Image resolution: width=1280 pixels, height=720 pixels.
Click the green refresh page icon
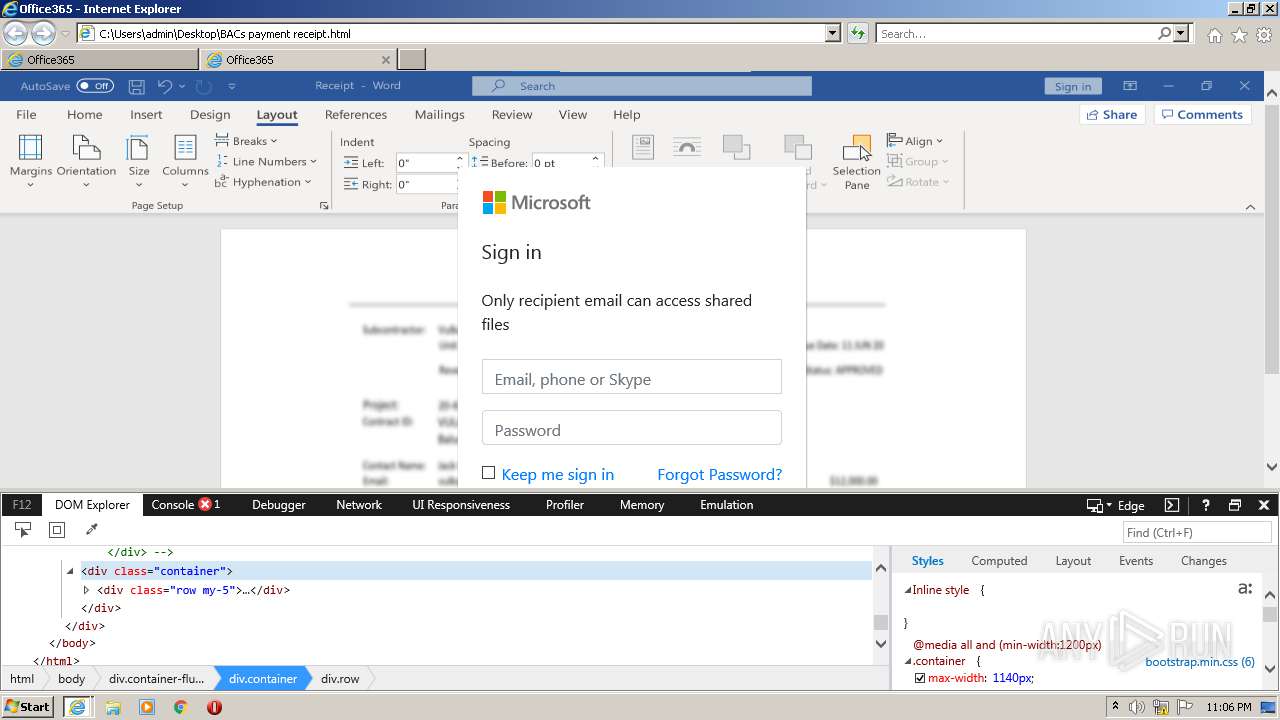(857, 33)
